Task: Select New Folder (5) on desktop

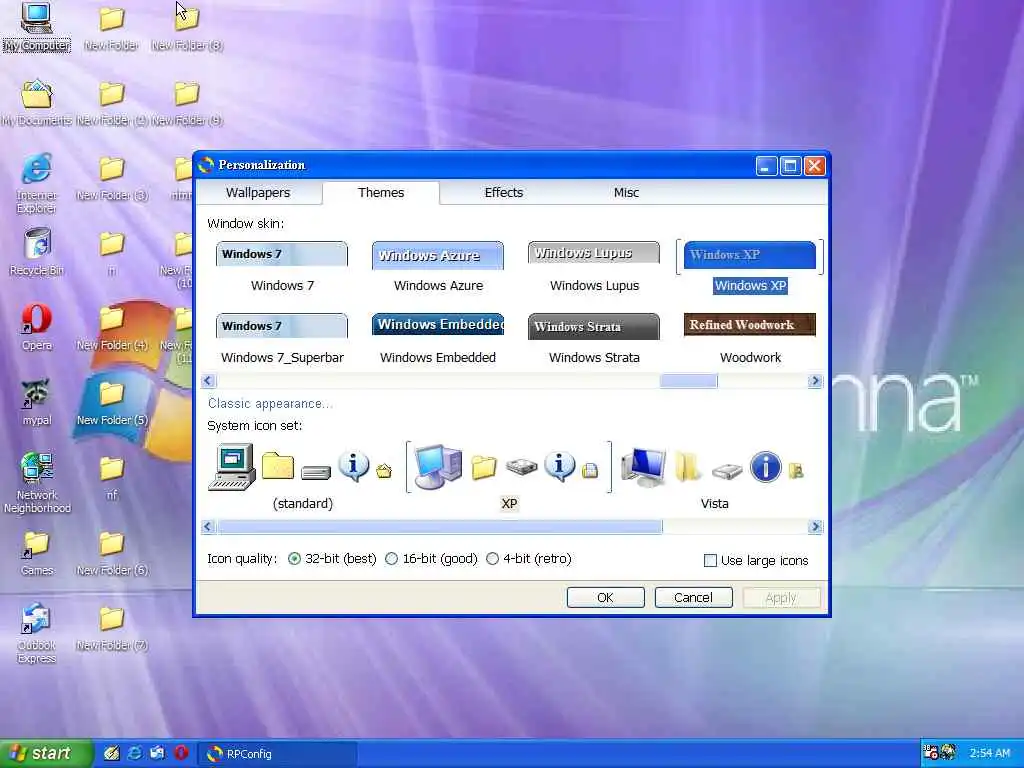Action: tap(112, 403)
